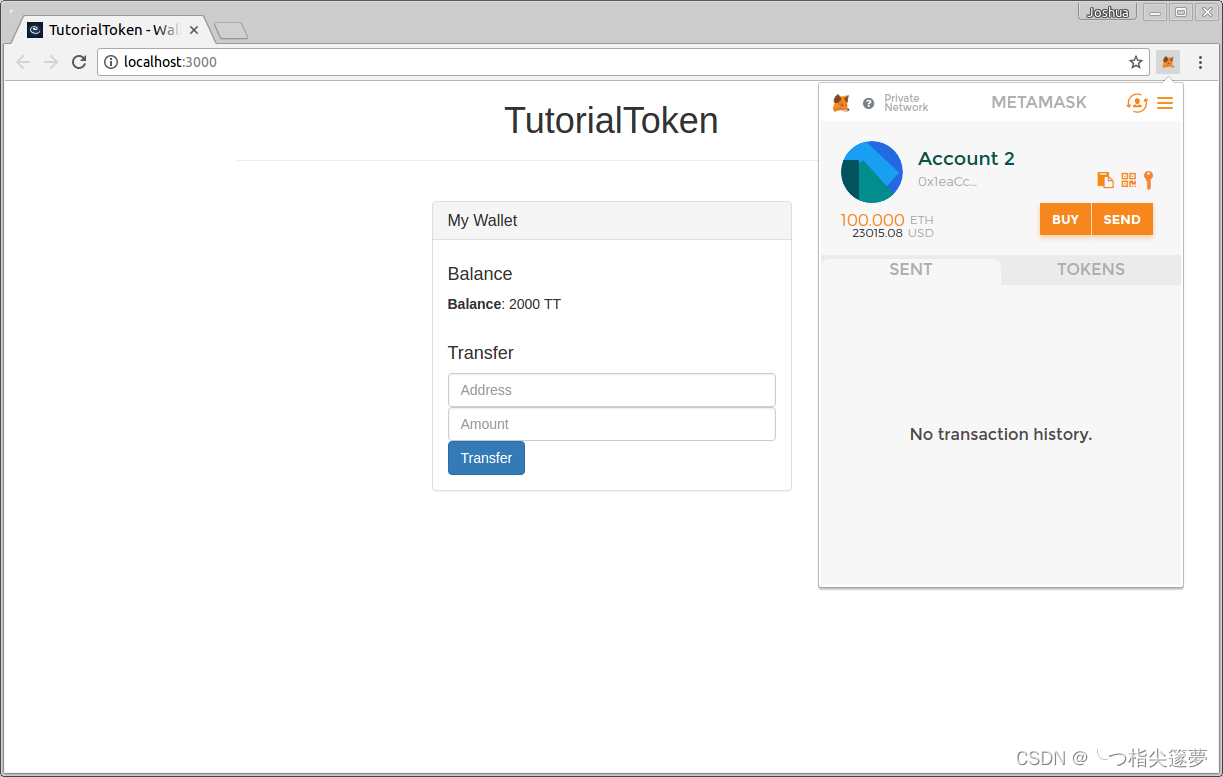Open a new browser tab
The height and width of the screenshot is (777, 1223).
pyautogui.click(x=231, y=31)
